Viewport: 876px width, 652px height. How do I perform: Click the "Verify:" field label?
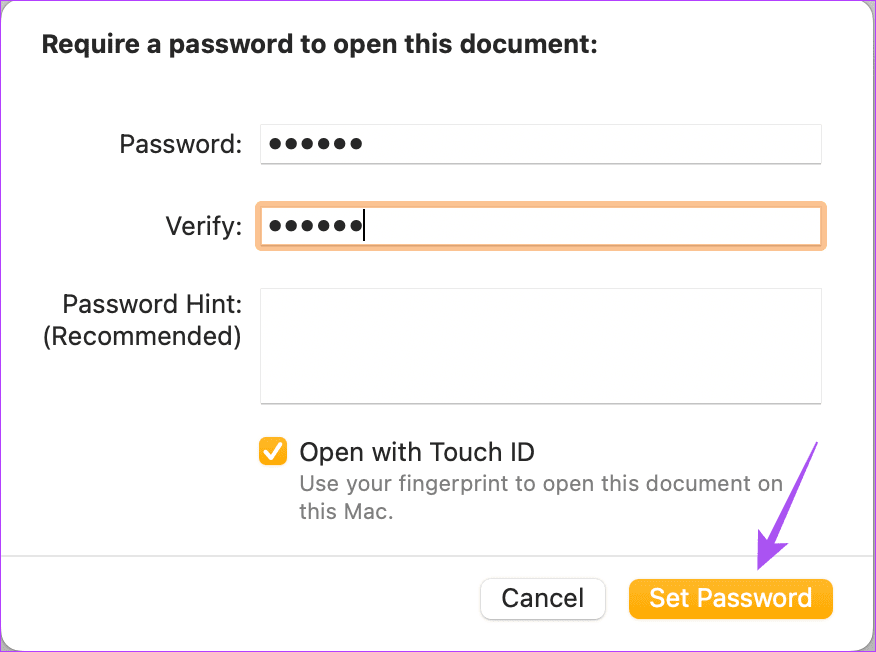(x=204, y=226)
